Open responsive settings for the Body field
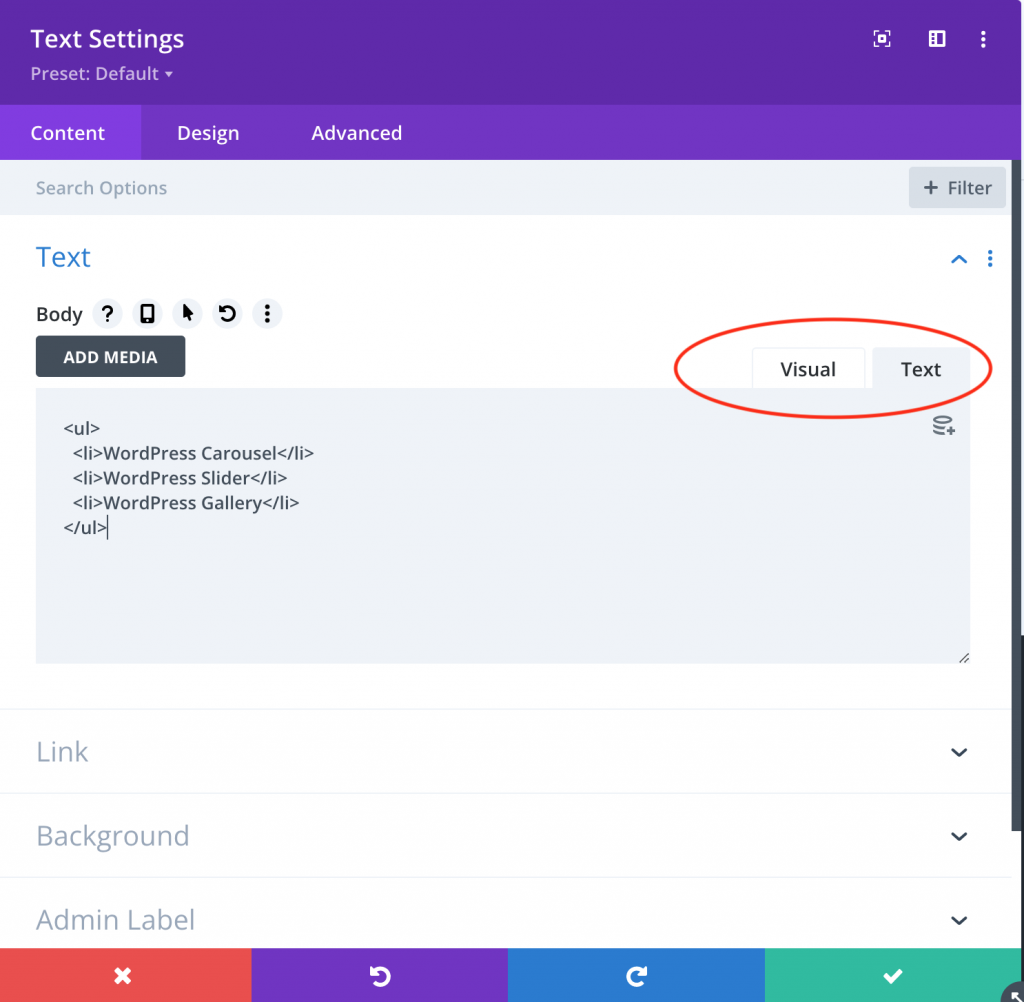 click(147, 313)
